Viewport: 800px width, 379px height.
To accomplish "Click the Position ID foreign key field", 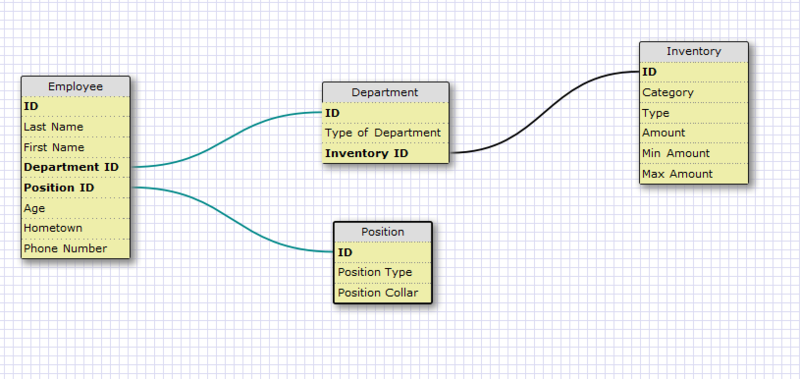I will [76, 188].
